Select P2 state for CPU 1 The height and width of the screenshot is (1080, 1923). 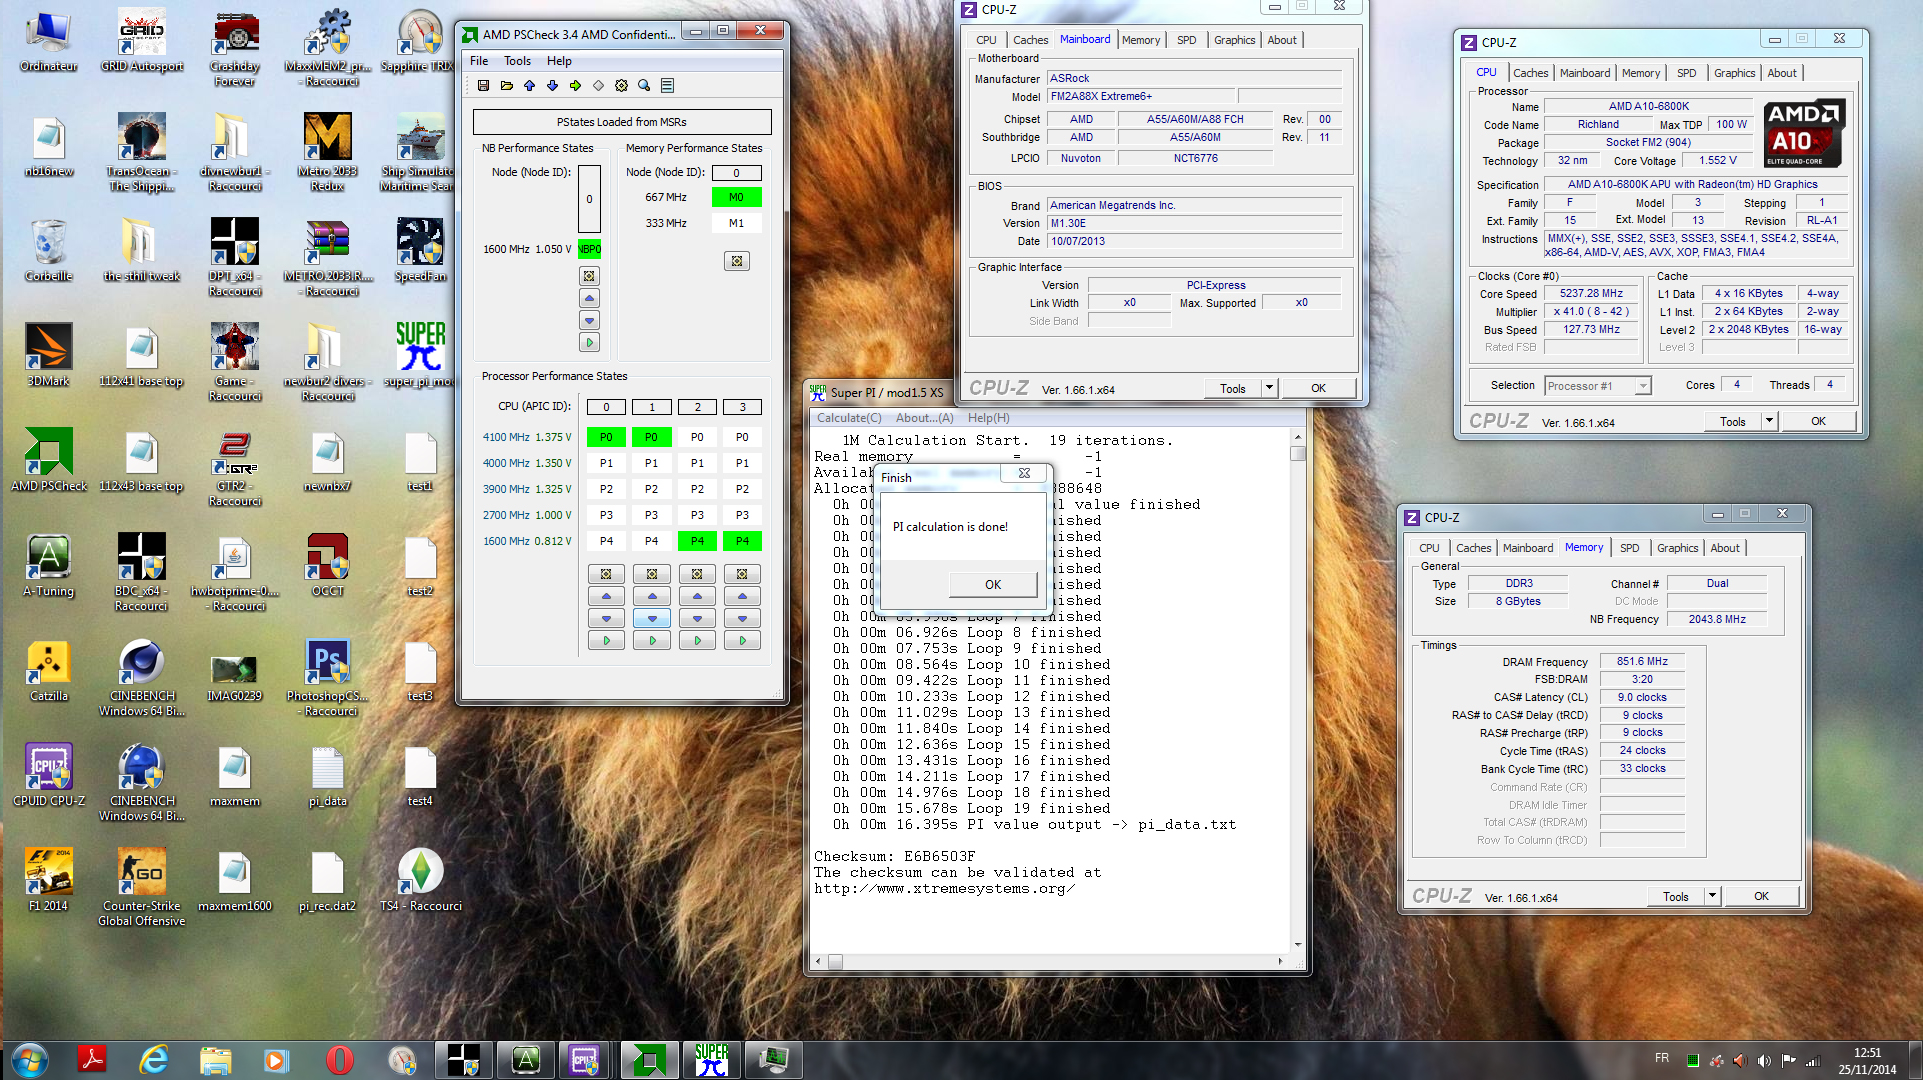pyautogui.click(x=652, y=489)
